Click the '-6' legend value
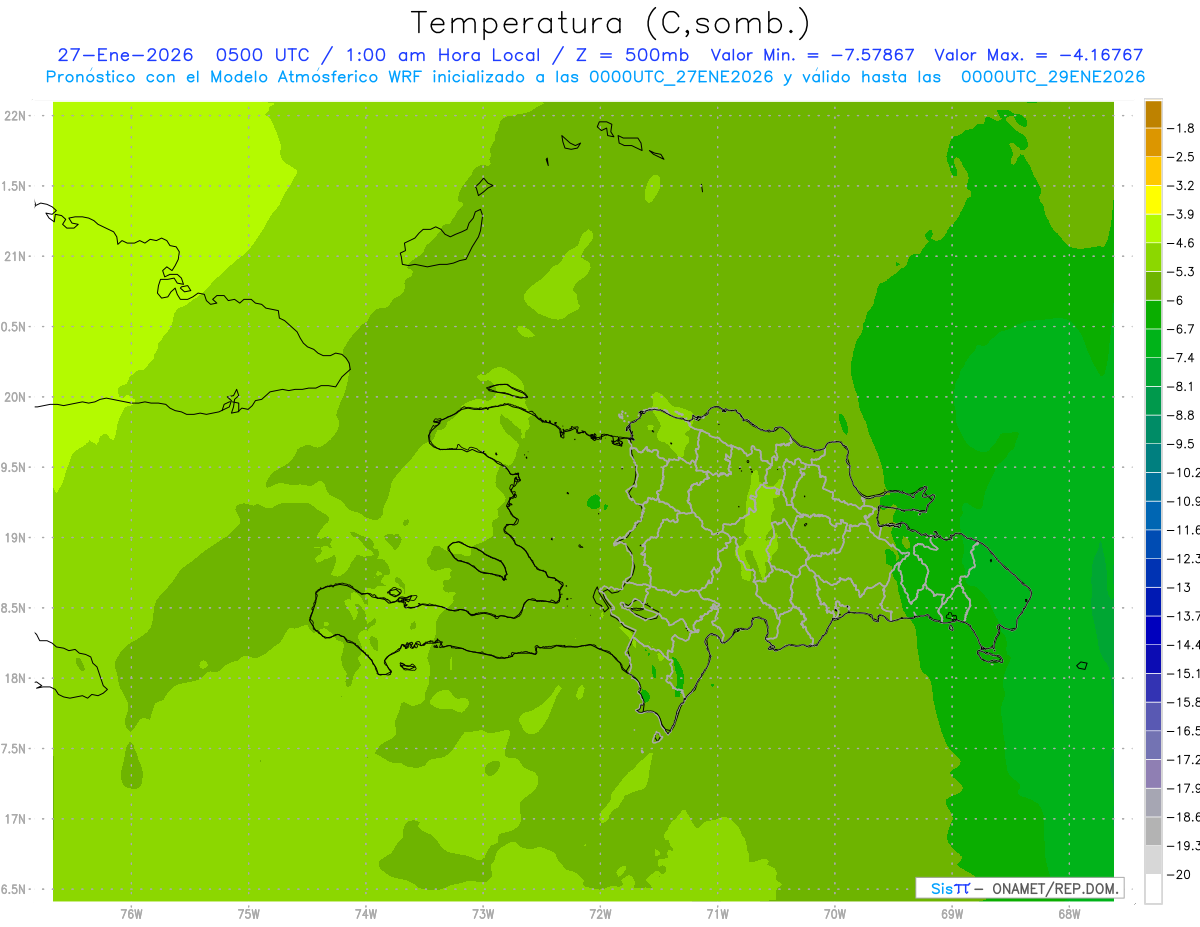 pos(1174,300)
